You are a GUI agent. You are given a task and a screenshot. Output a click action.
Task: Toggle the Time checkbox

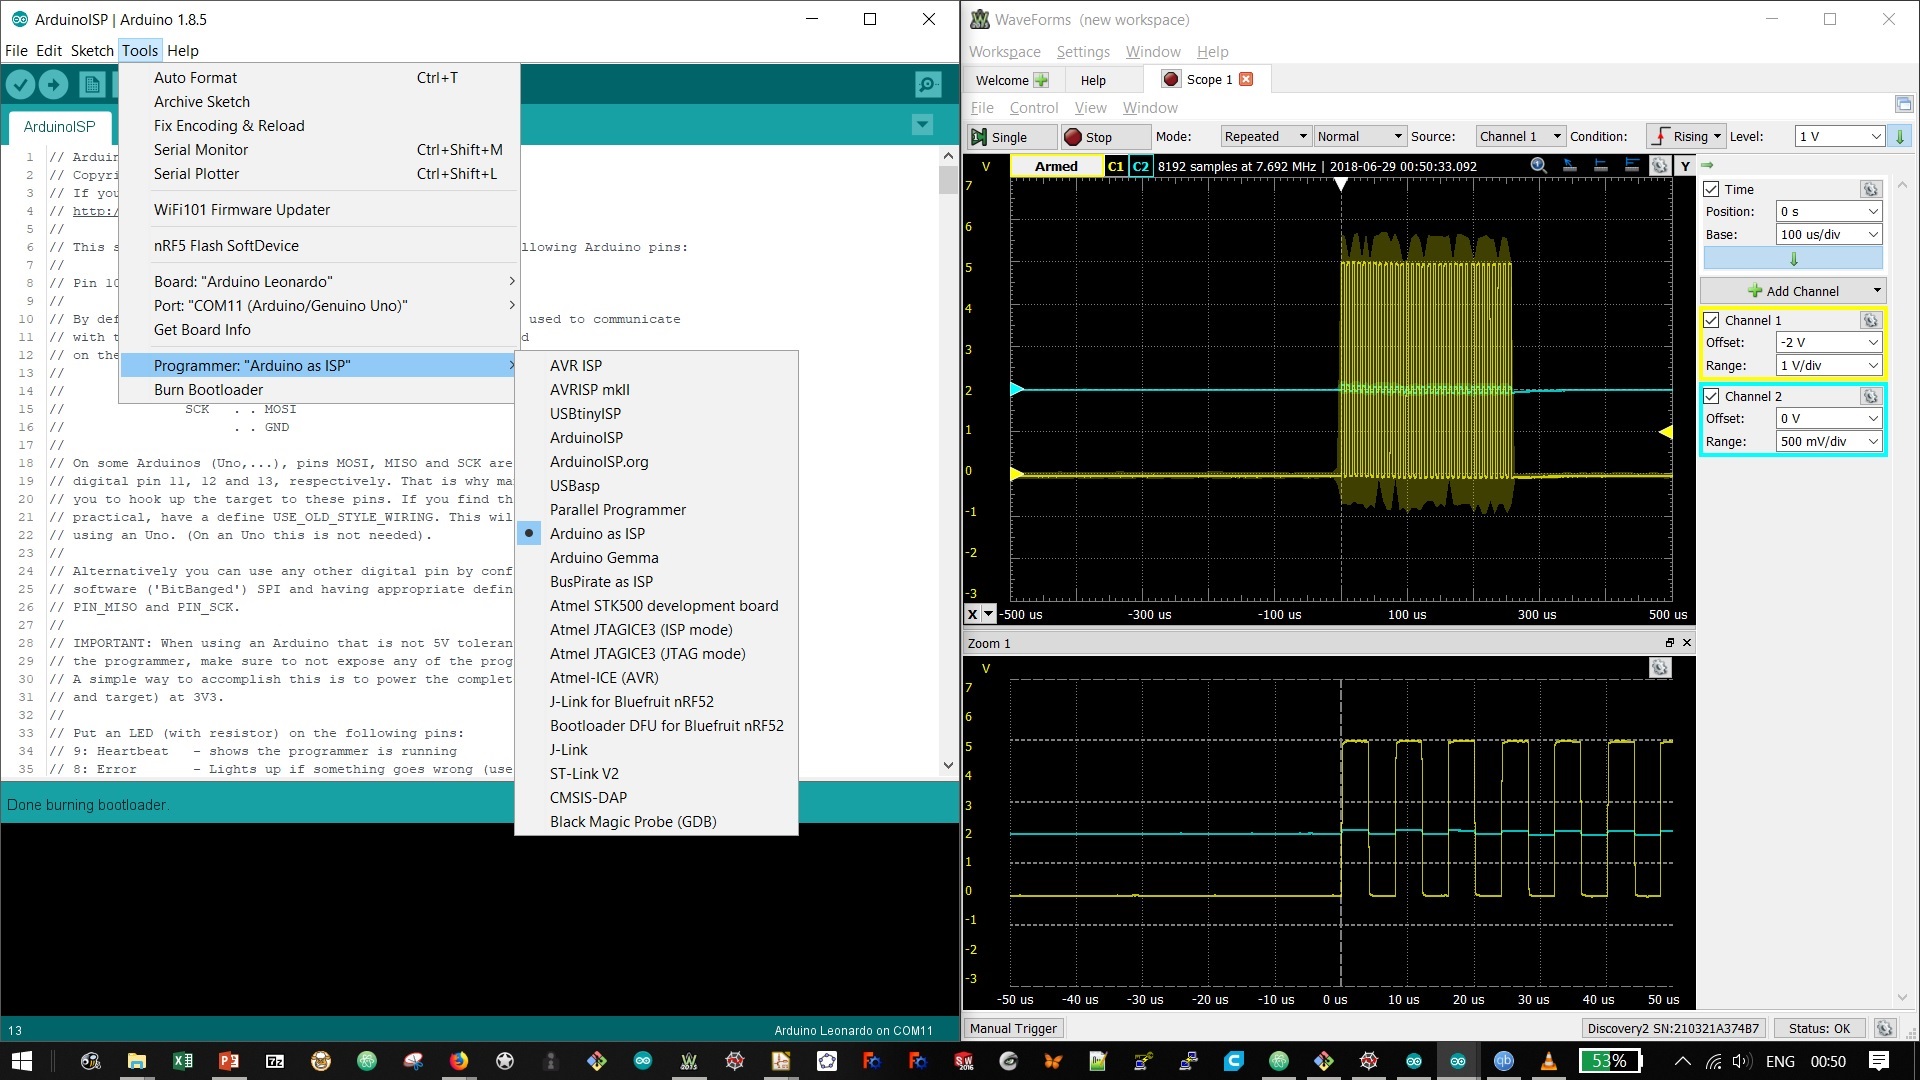click(x=1711, y=189)
